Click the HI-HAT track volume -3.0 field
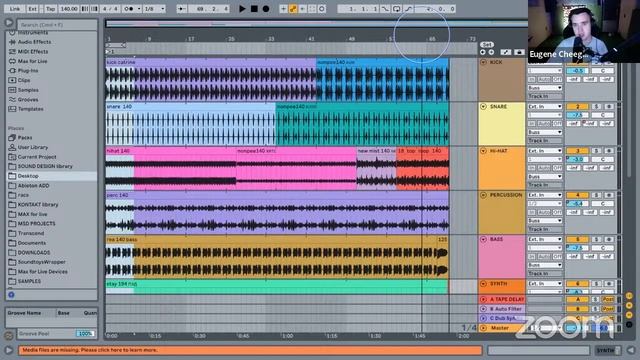Viewport: 640px width, 360px height. 577,159
